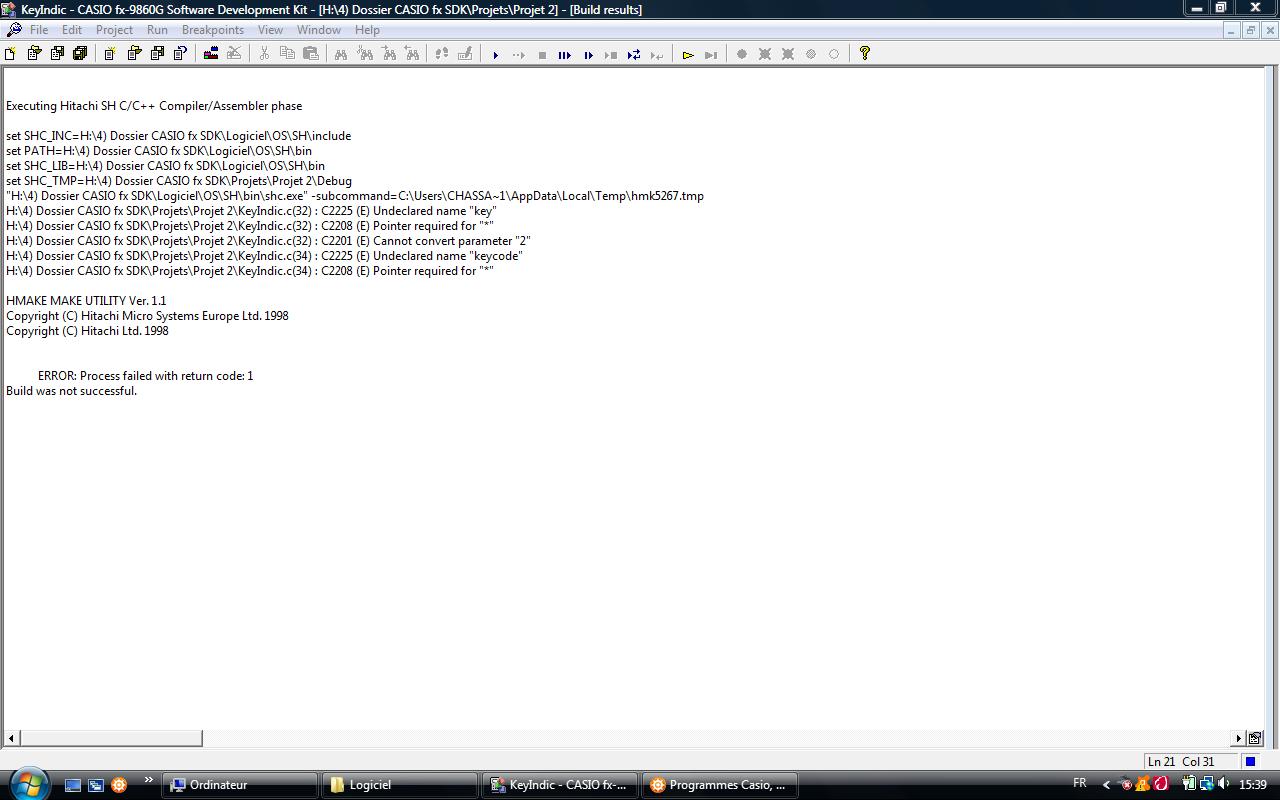The height and width of the screenshot is (800, 1280).
Task: Click the Undeclared name "key" error line
Action: [x=251, y=211]
